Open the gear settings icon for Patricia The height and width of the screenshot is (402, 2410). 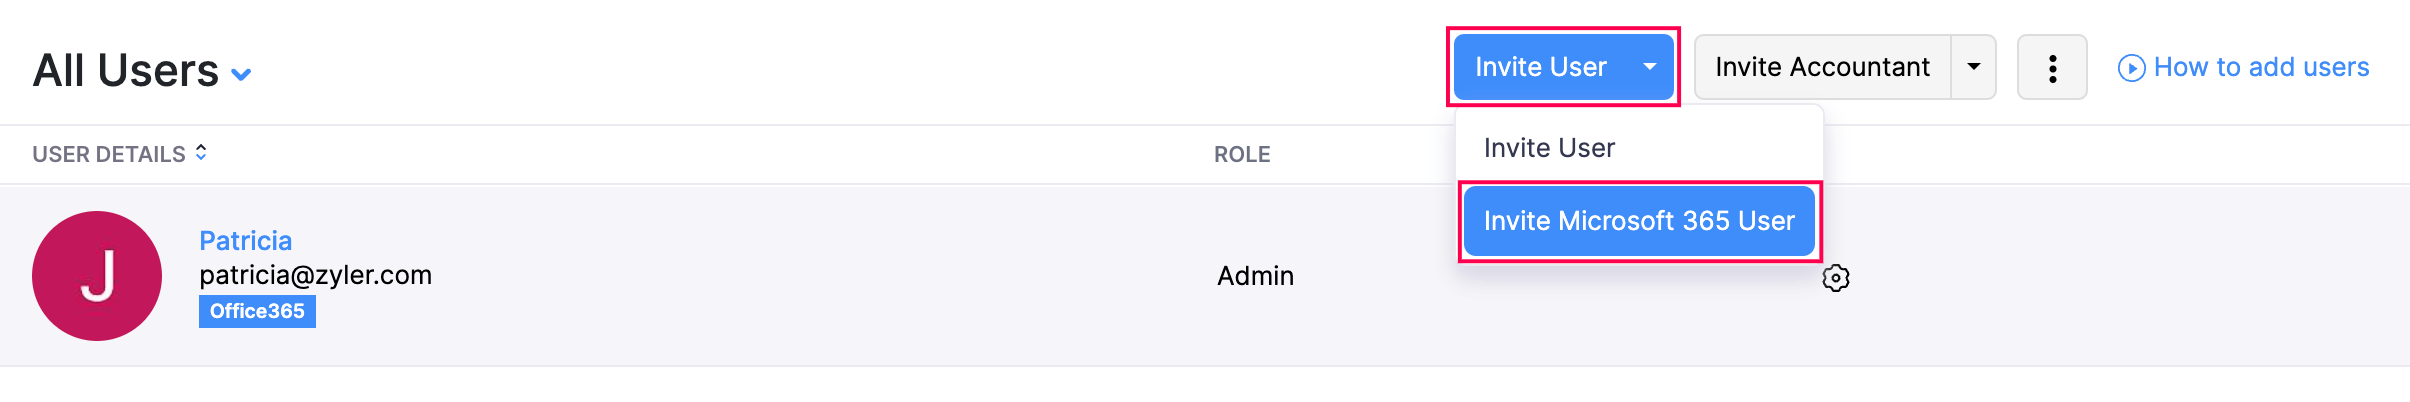pyautogui.click(x=1835, y=278)
